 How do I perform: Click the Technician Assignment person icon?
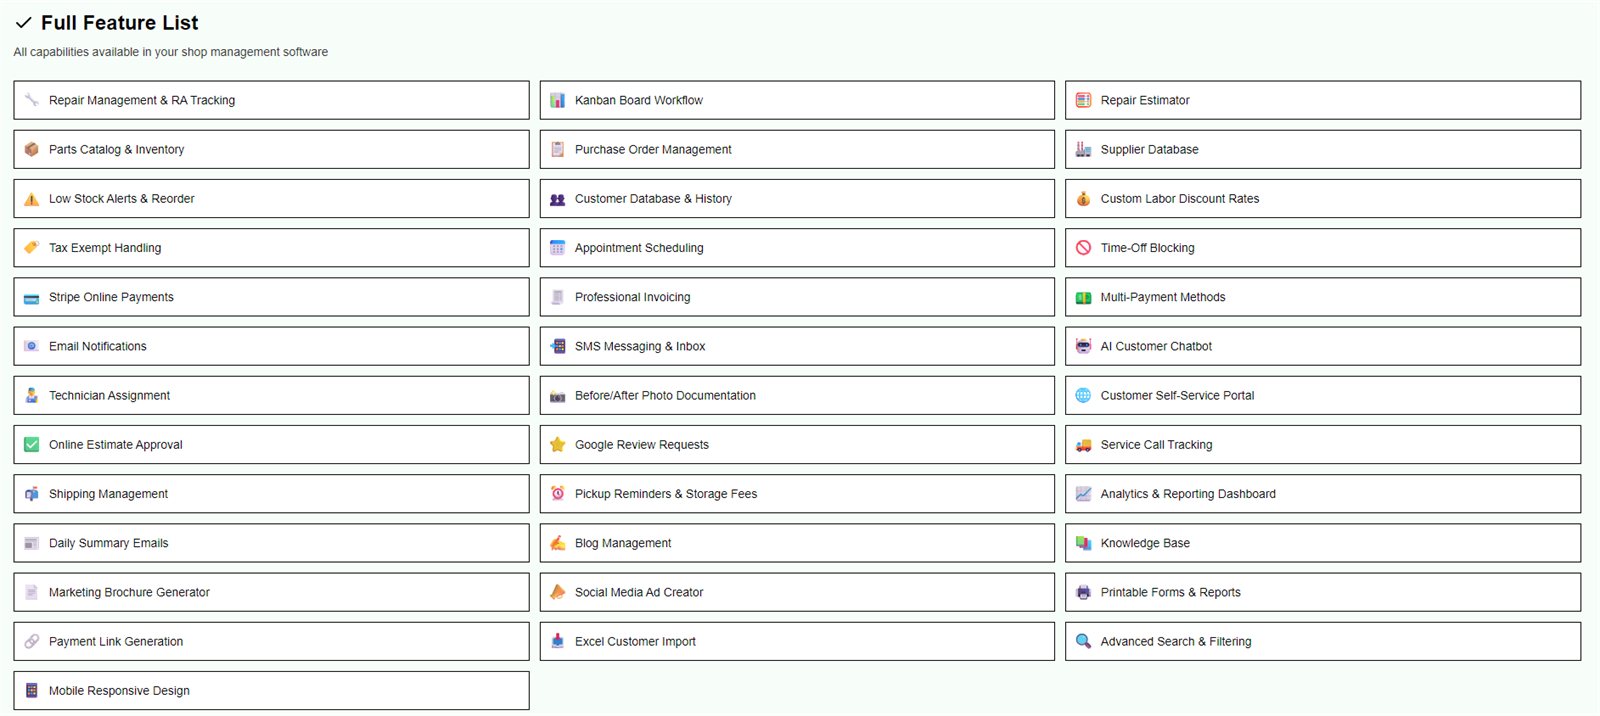[32, 395]
